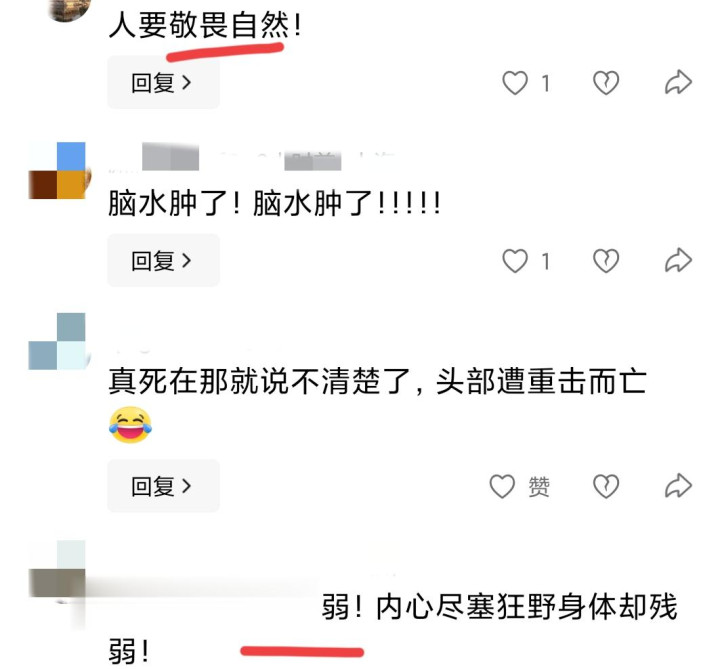Screen dimensions: 720x669
Task: Like the 人要敬畏自然 comment
Action: (x=515, y=83)
